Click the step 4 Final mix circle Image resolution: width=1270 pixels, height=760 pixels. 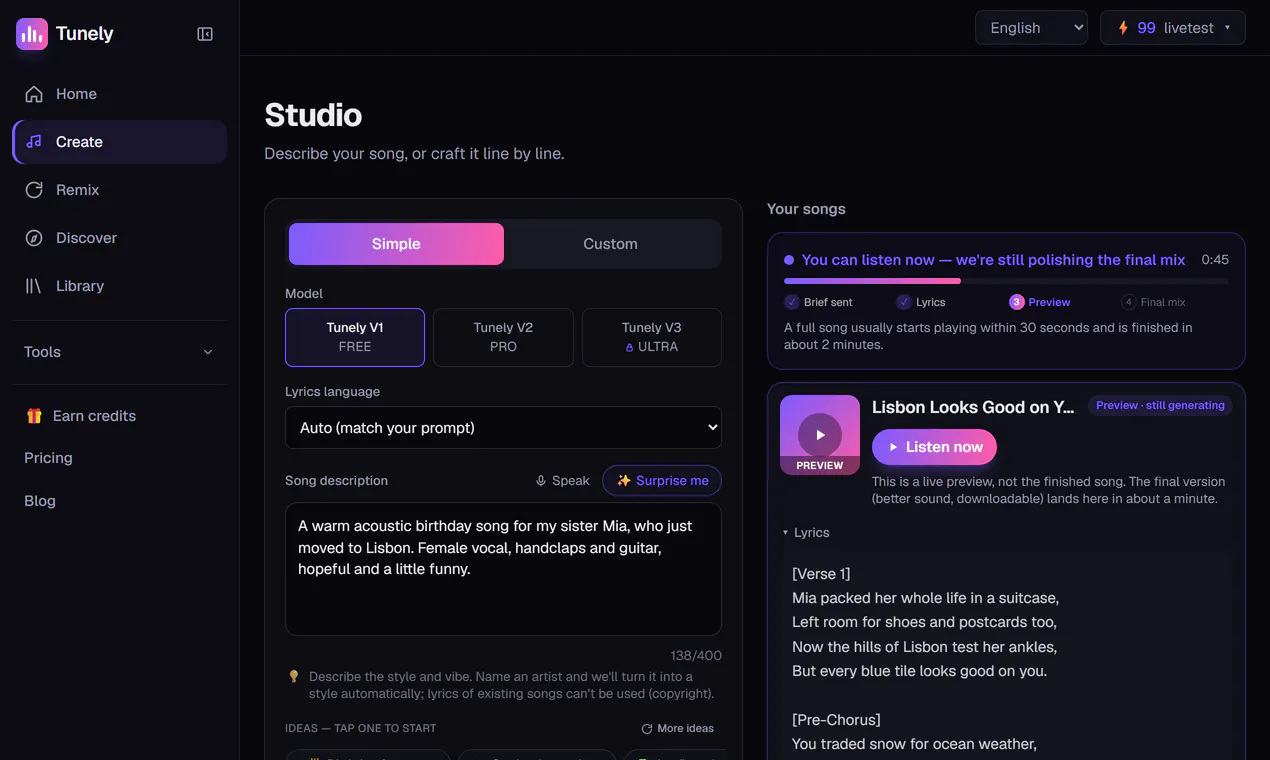[1129, 302]
